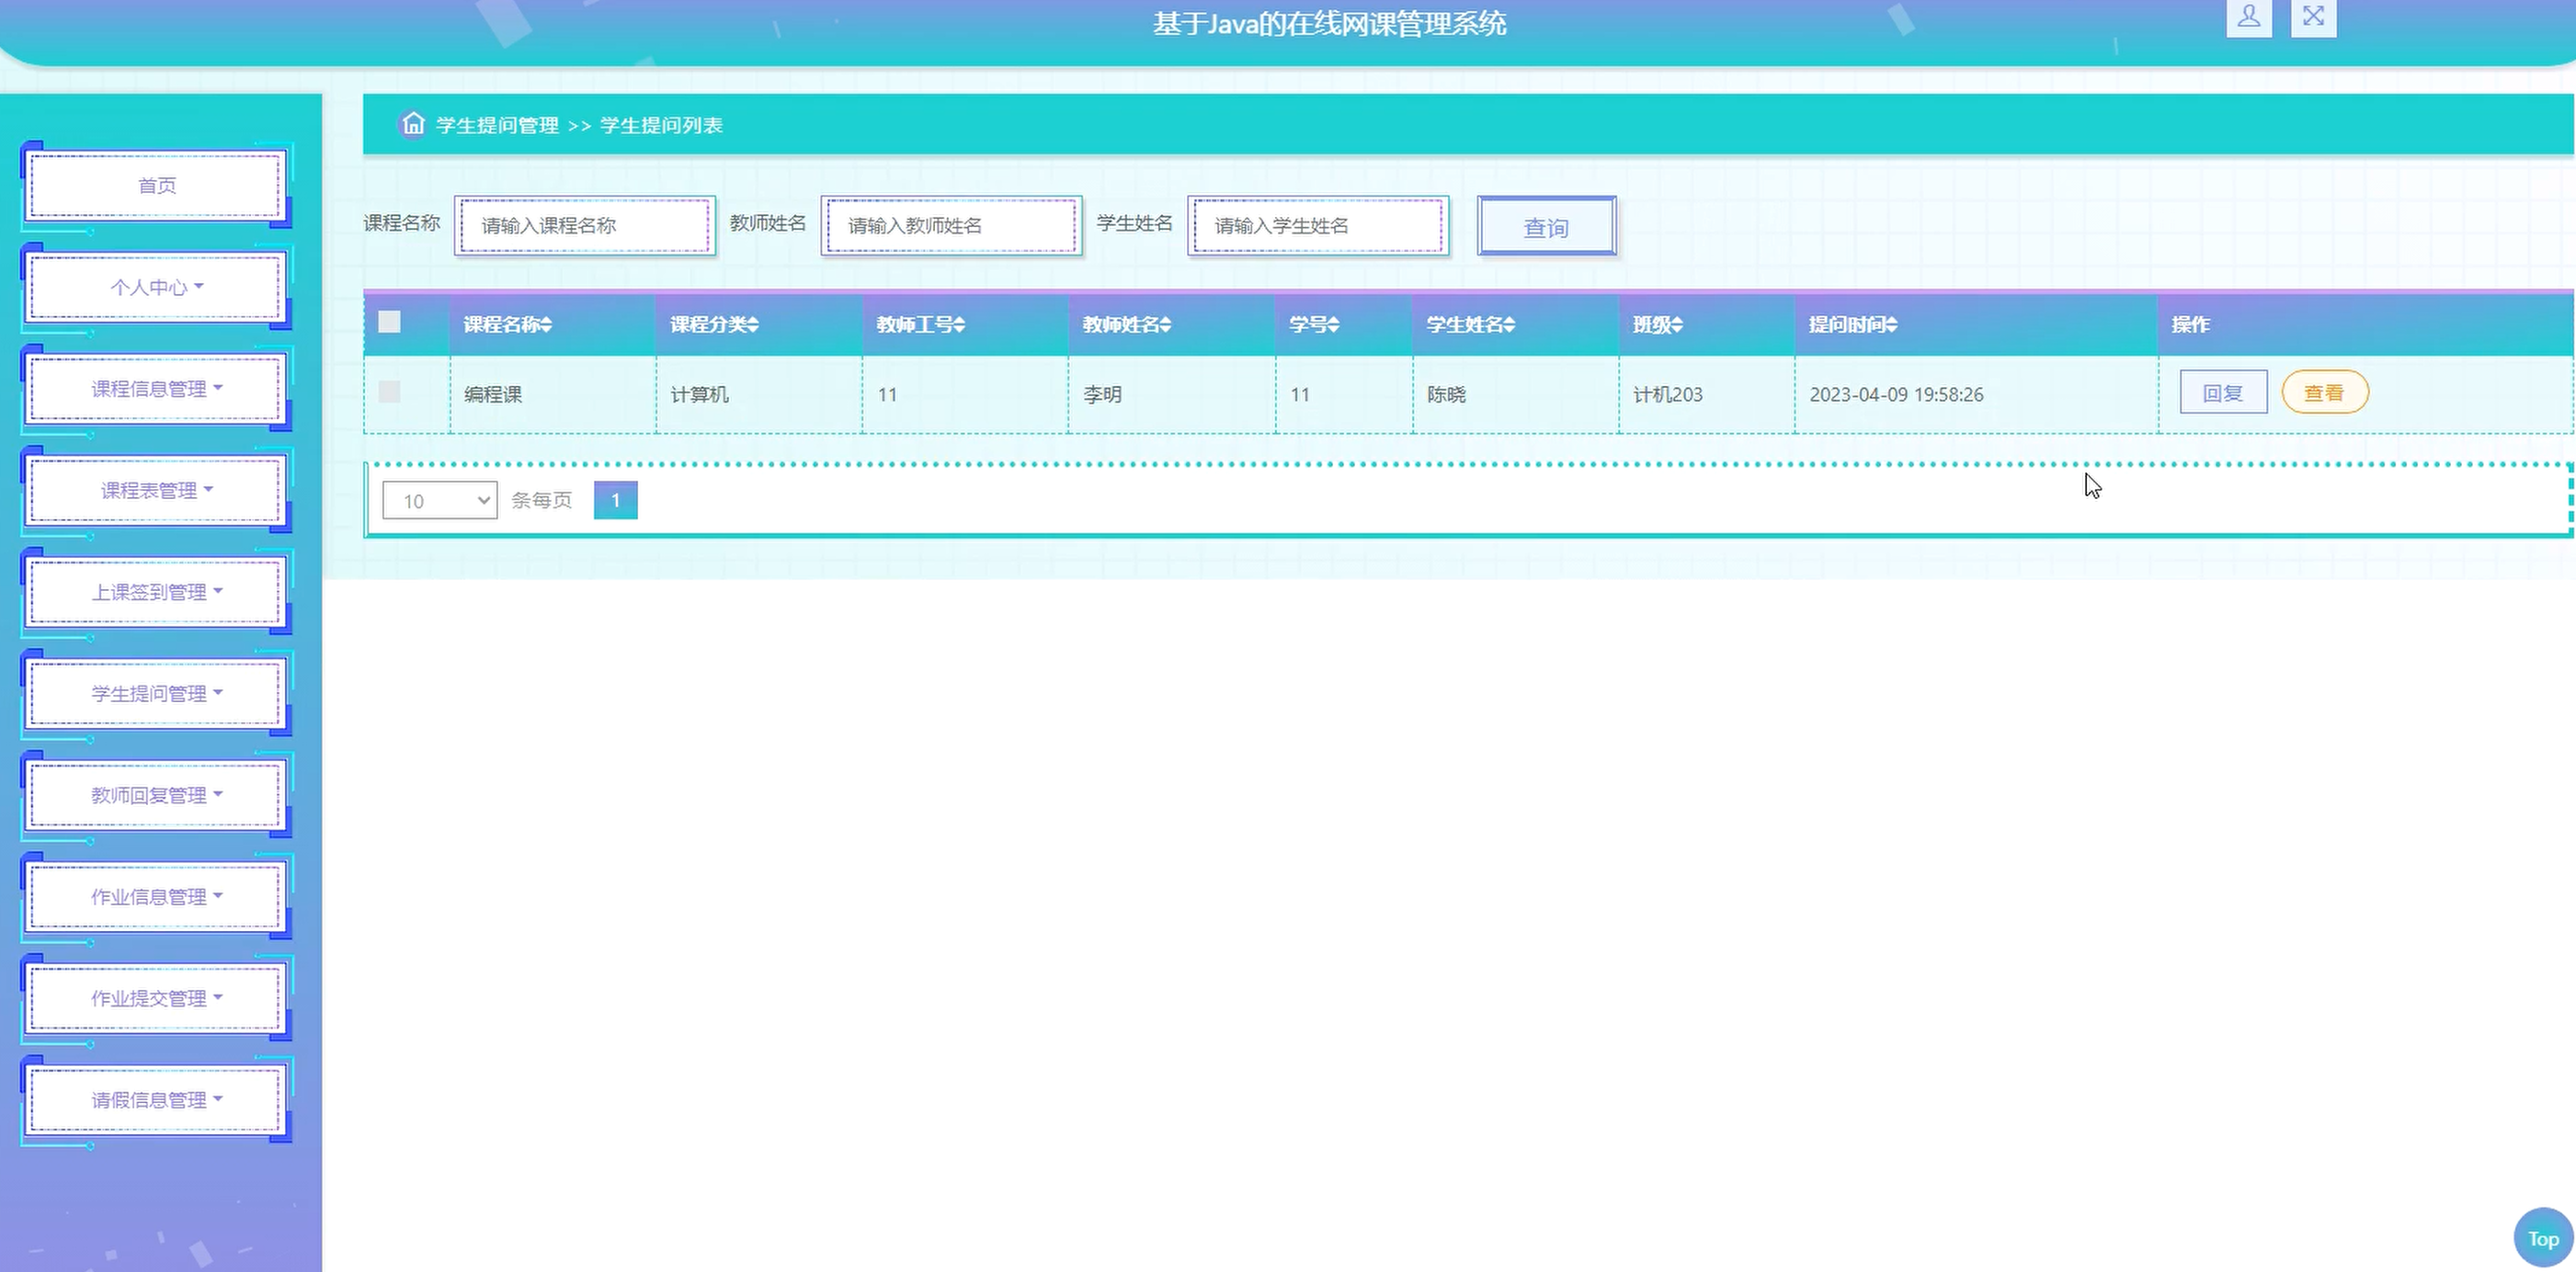
Task: Select the 2023-04-09 19:58:26 time cell
Action: tap(1977, 394)
